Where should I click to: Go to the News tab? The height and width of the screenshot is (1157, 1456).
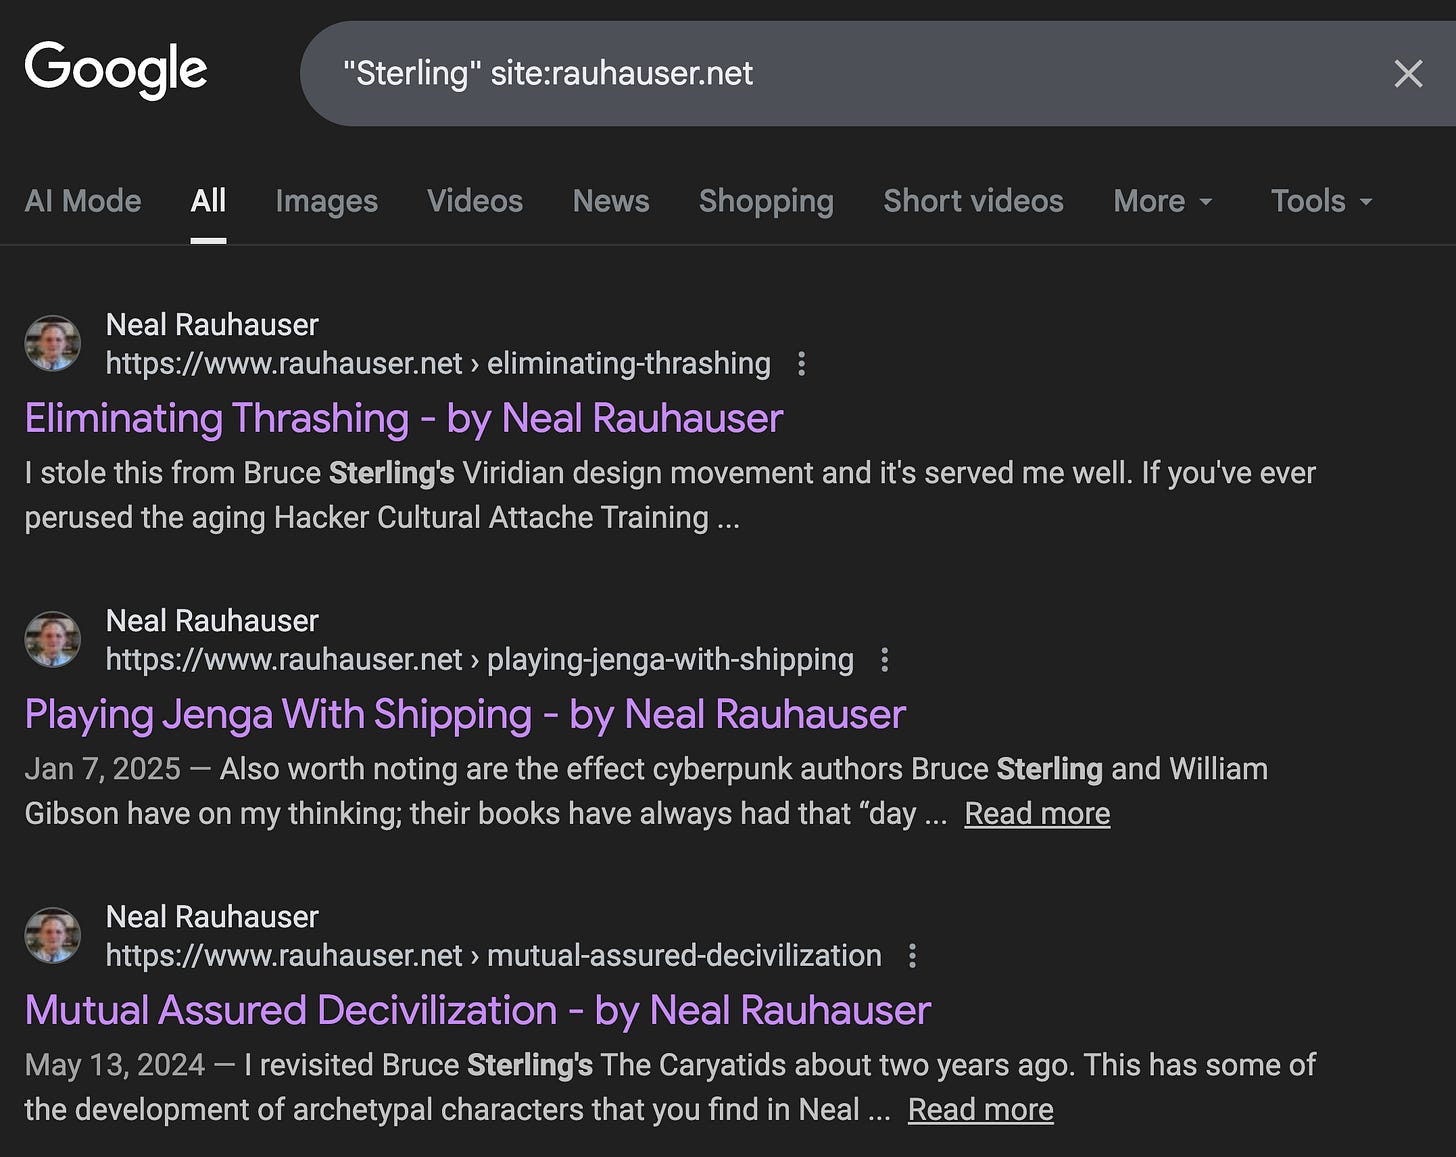[611, 201]
